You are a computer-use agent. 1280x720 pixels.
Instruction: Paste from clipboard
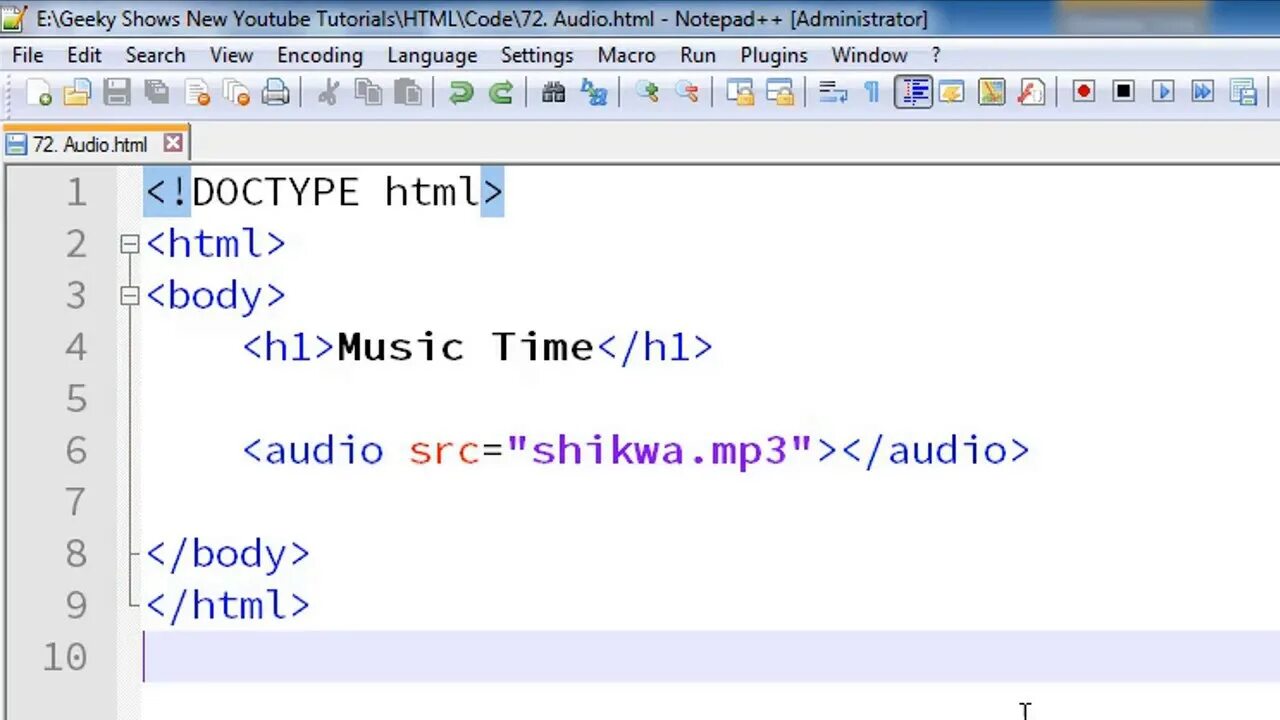point(408,92)
